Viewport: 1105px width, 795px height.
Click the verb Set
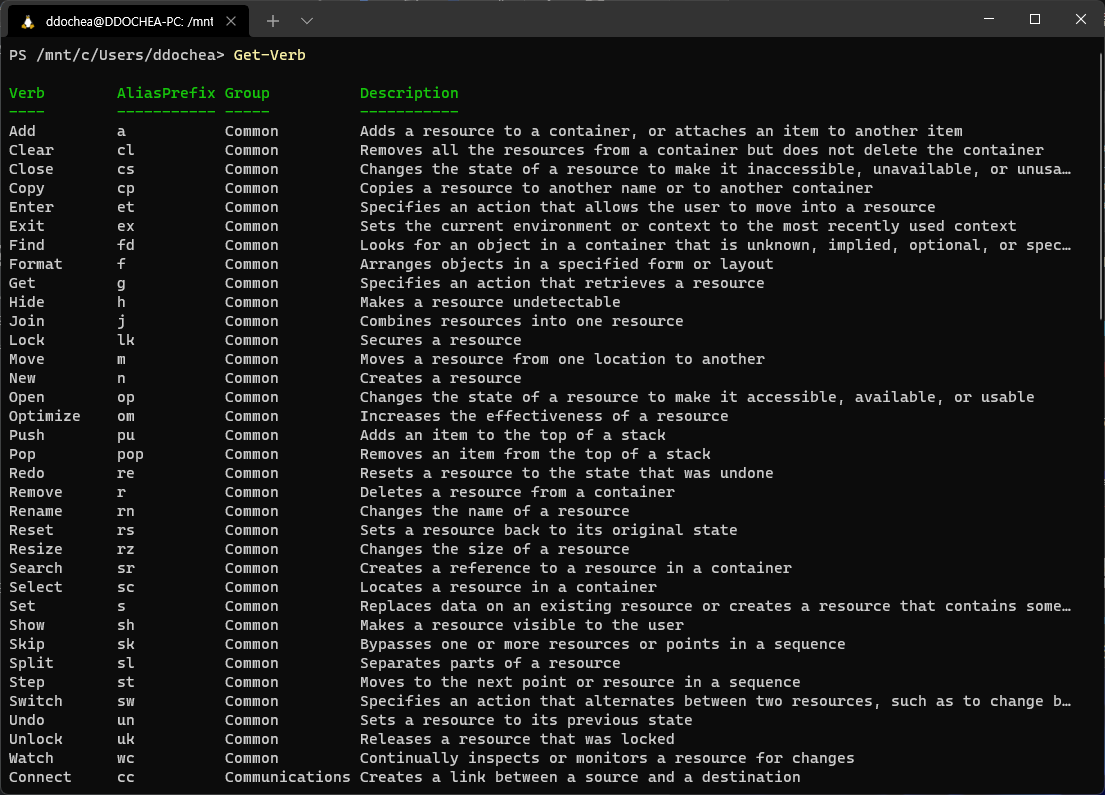click(22, 607)
